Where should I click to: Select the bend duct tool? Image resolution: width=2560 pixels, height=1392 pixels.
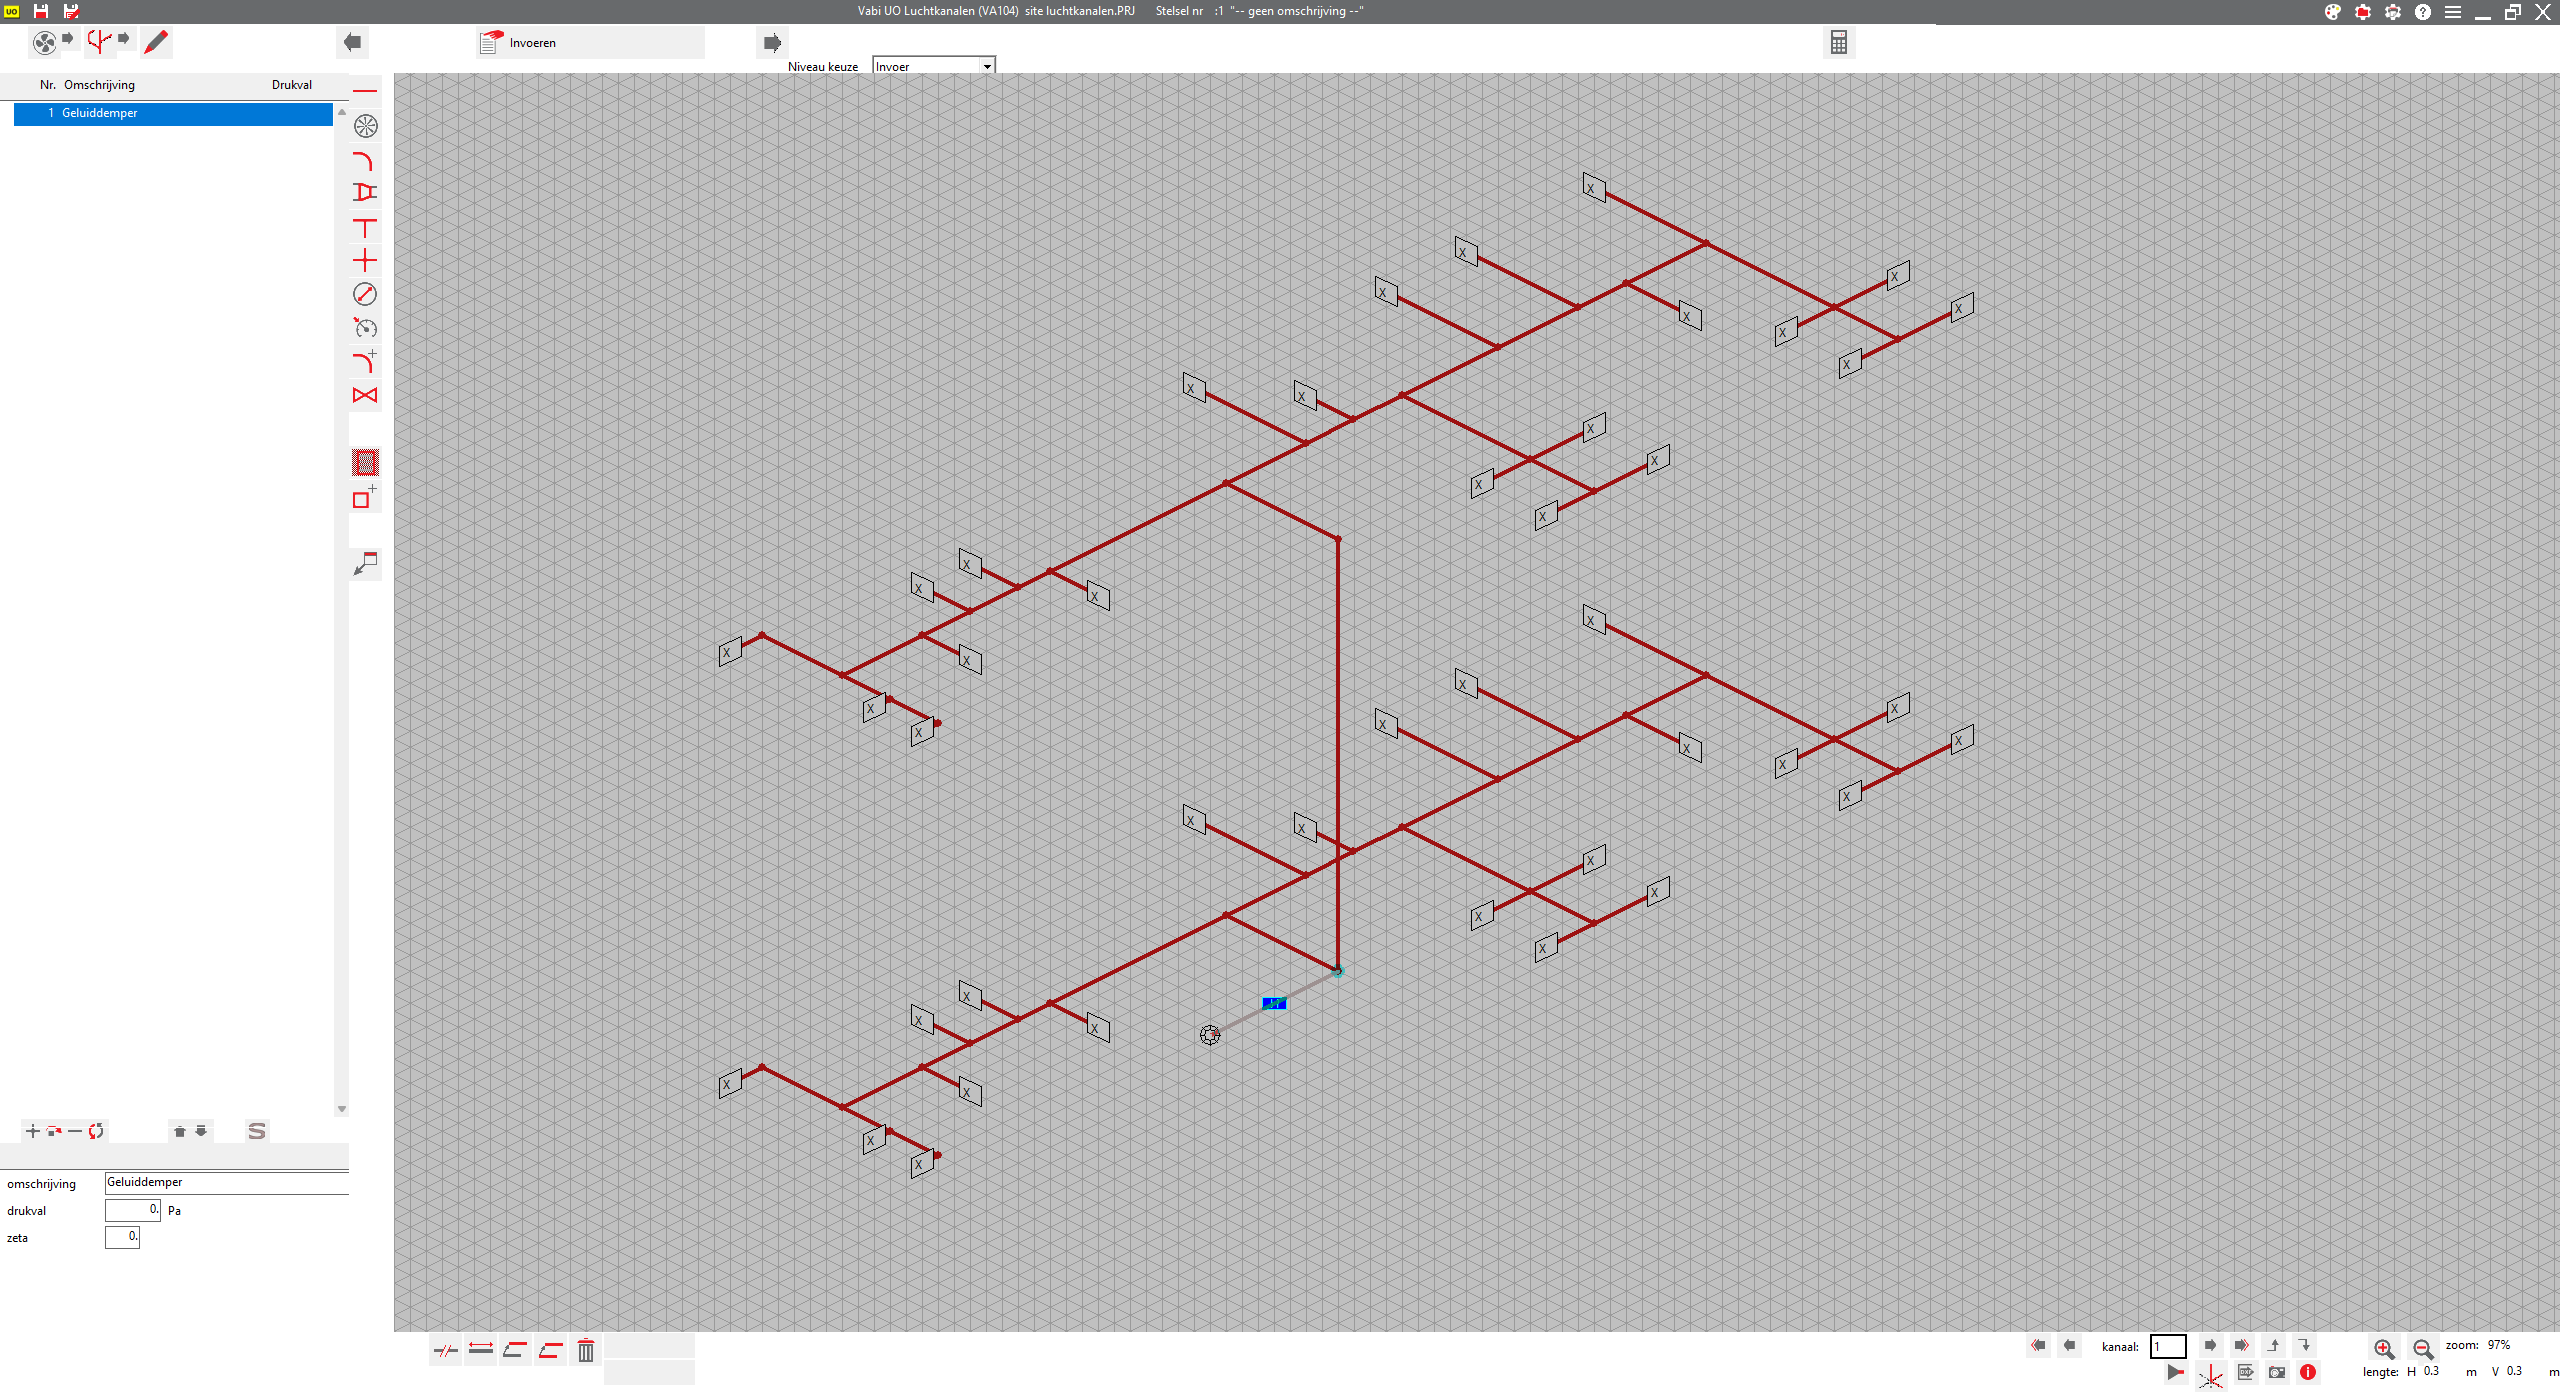[x=364, y=161]
